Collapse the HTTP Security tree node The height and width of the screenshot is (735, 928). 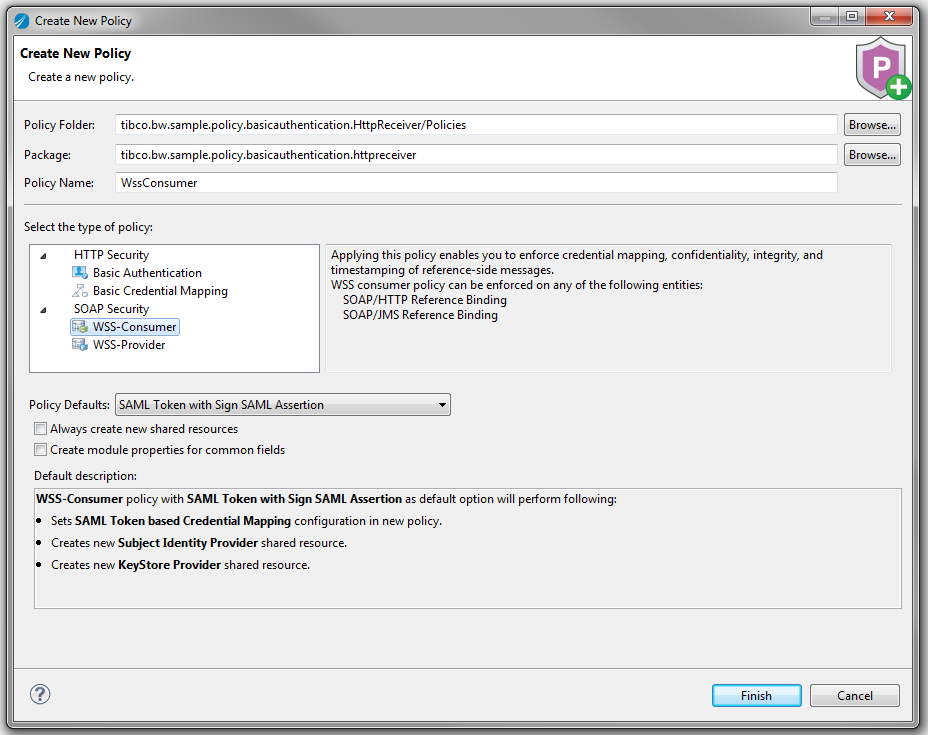44,256
